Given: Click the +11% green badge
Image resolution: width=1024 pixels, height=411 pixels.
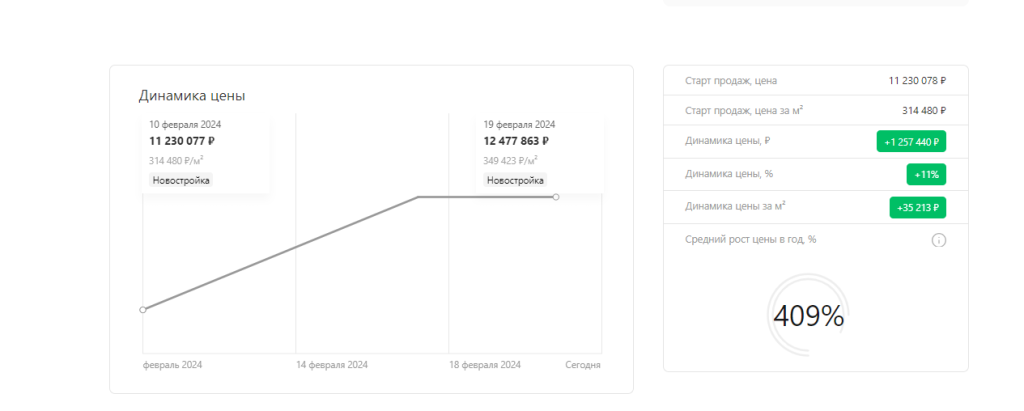Looking at the screenshot, I should [x=926, y=174].
